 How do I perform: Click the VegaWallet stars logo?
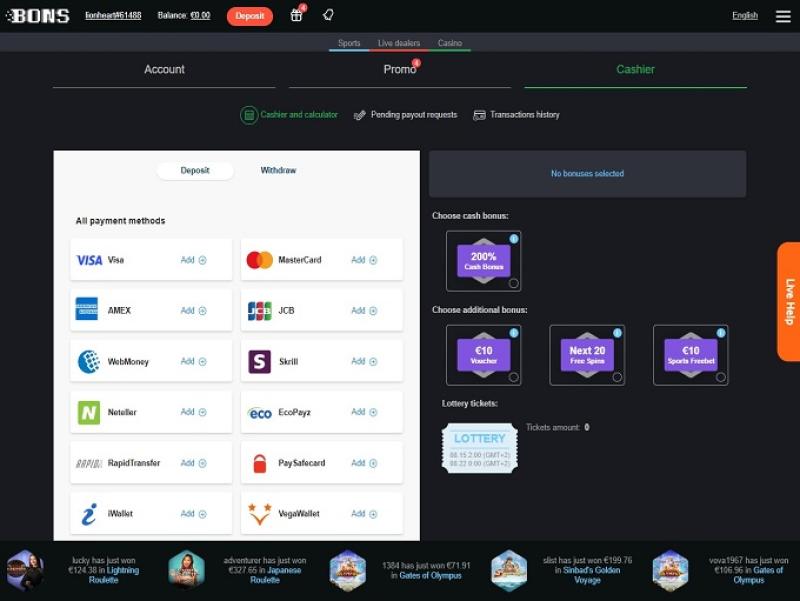coord(259,514)
